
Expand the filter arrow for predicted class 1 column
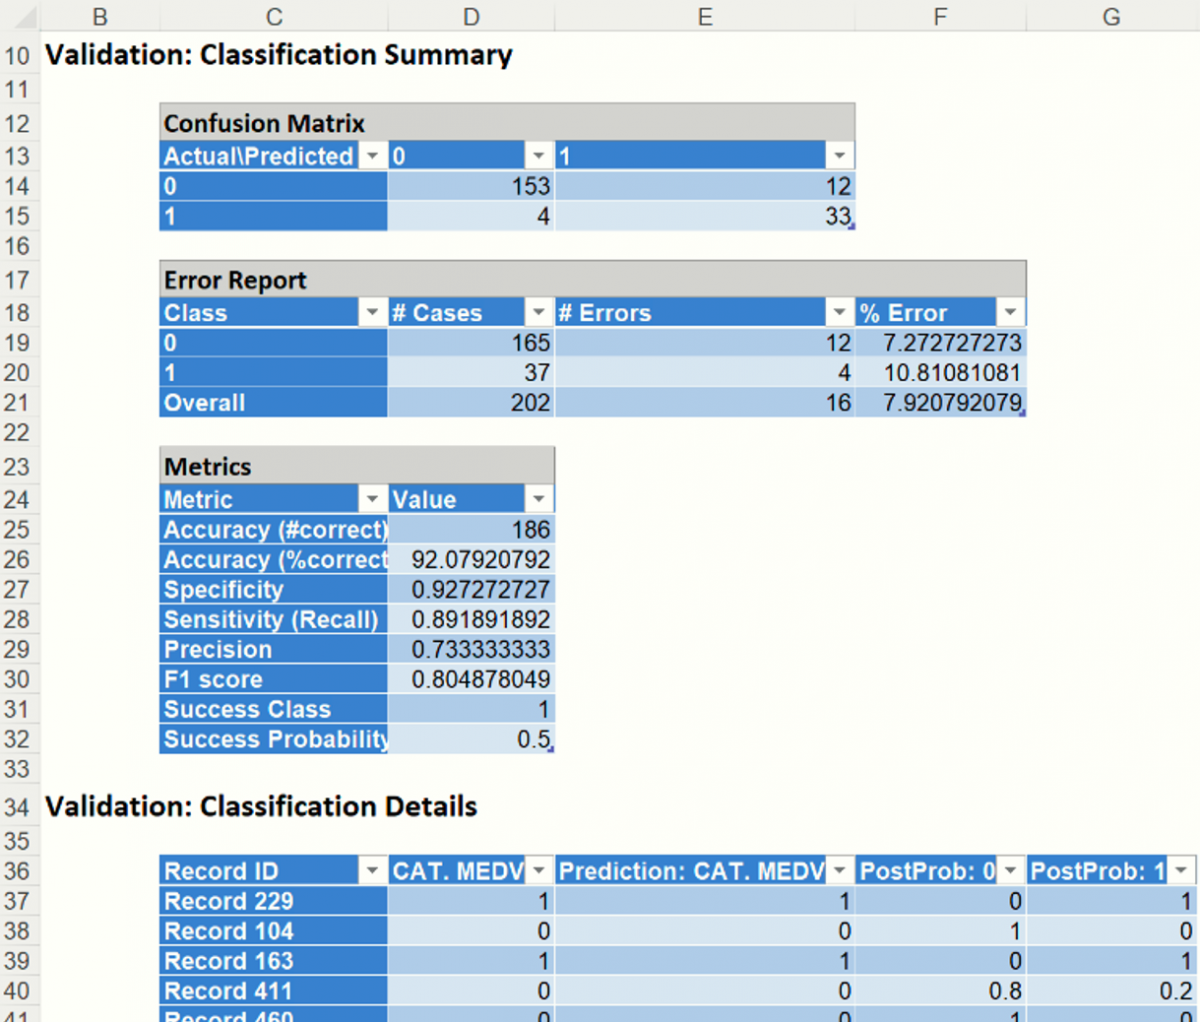(839, 156)
